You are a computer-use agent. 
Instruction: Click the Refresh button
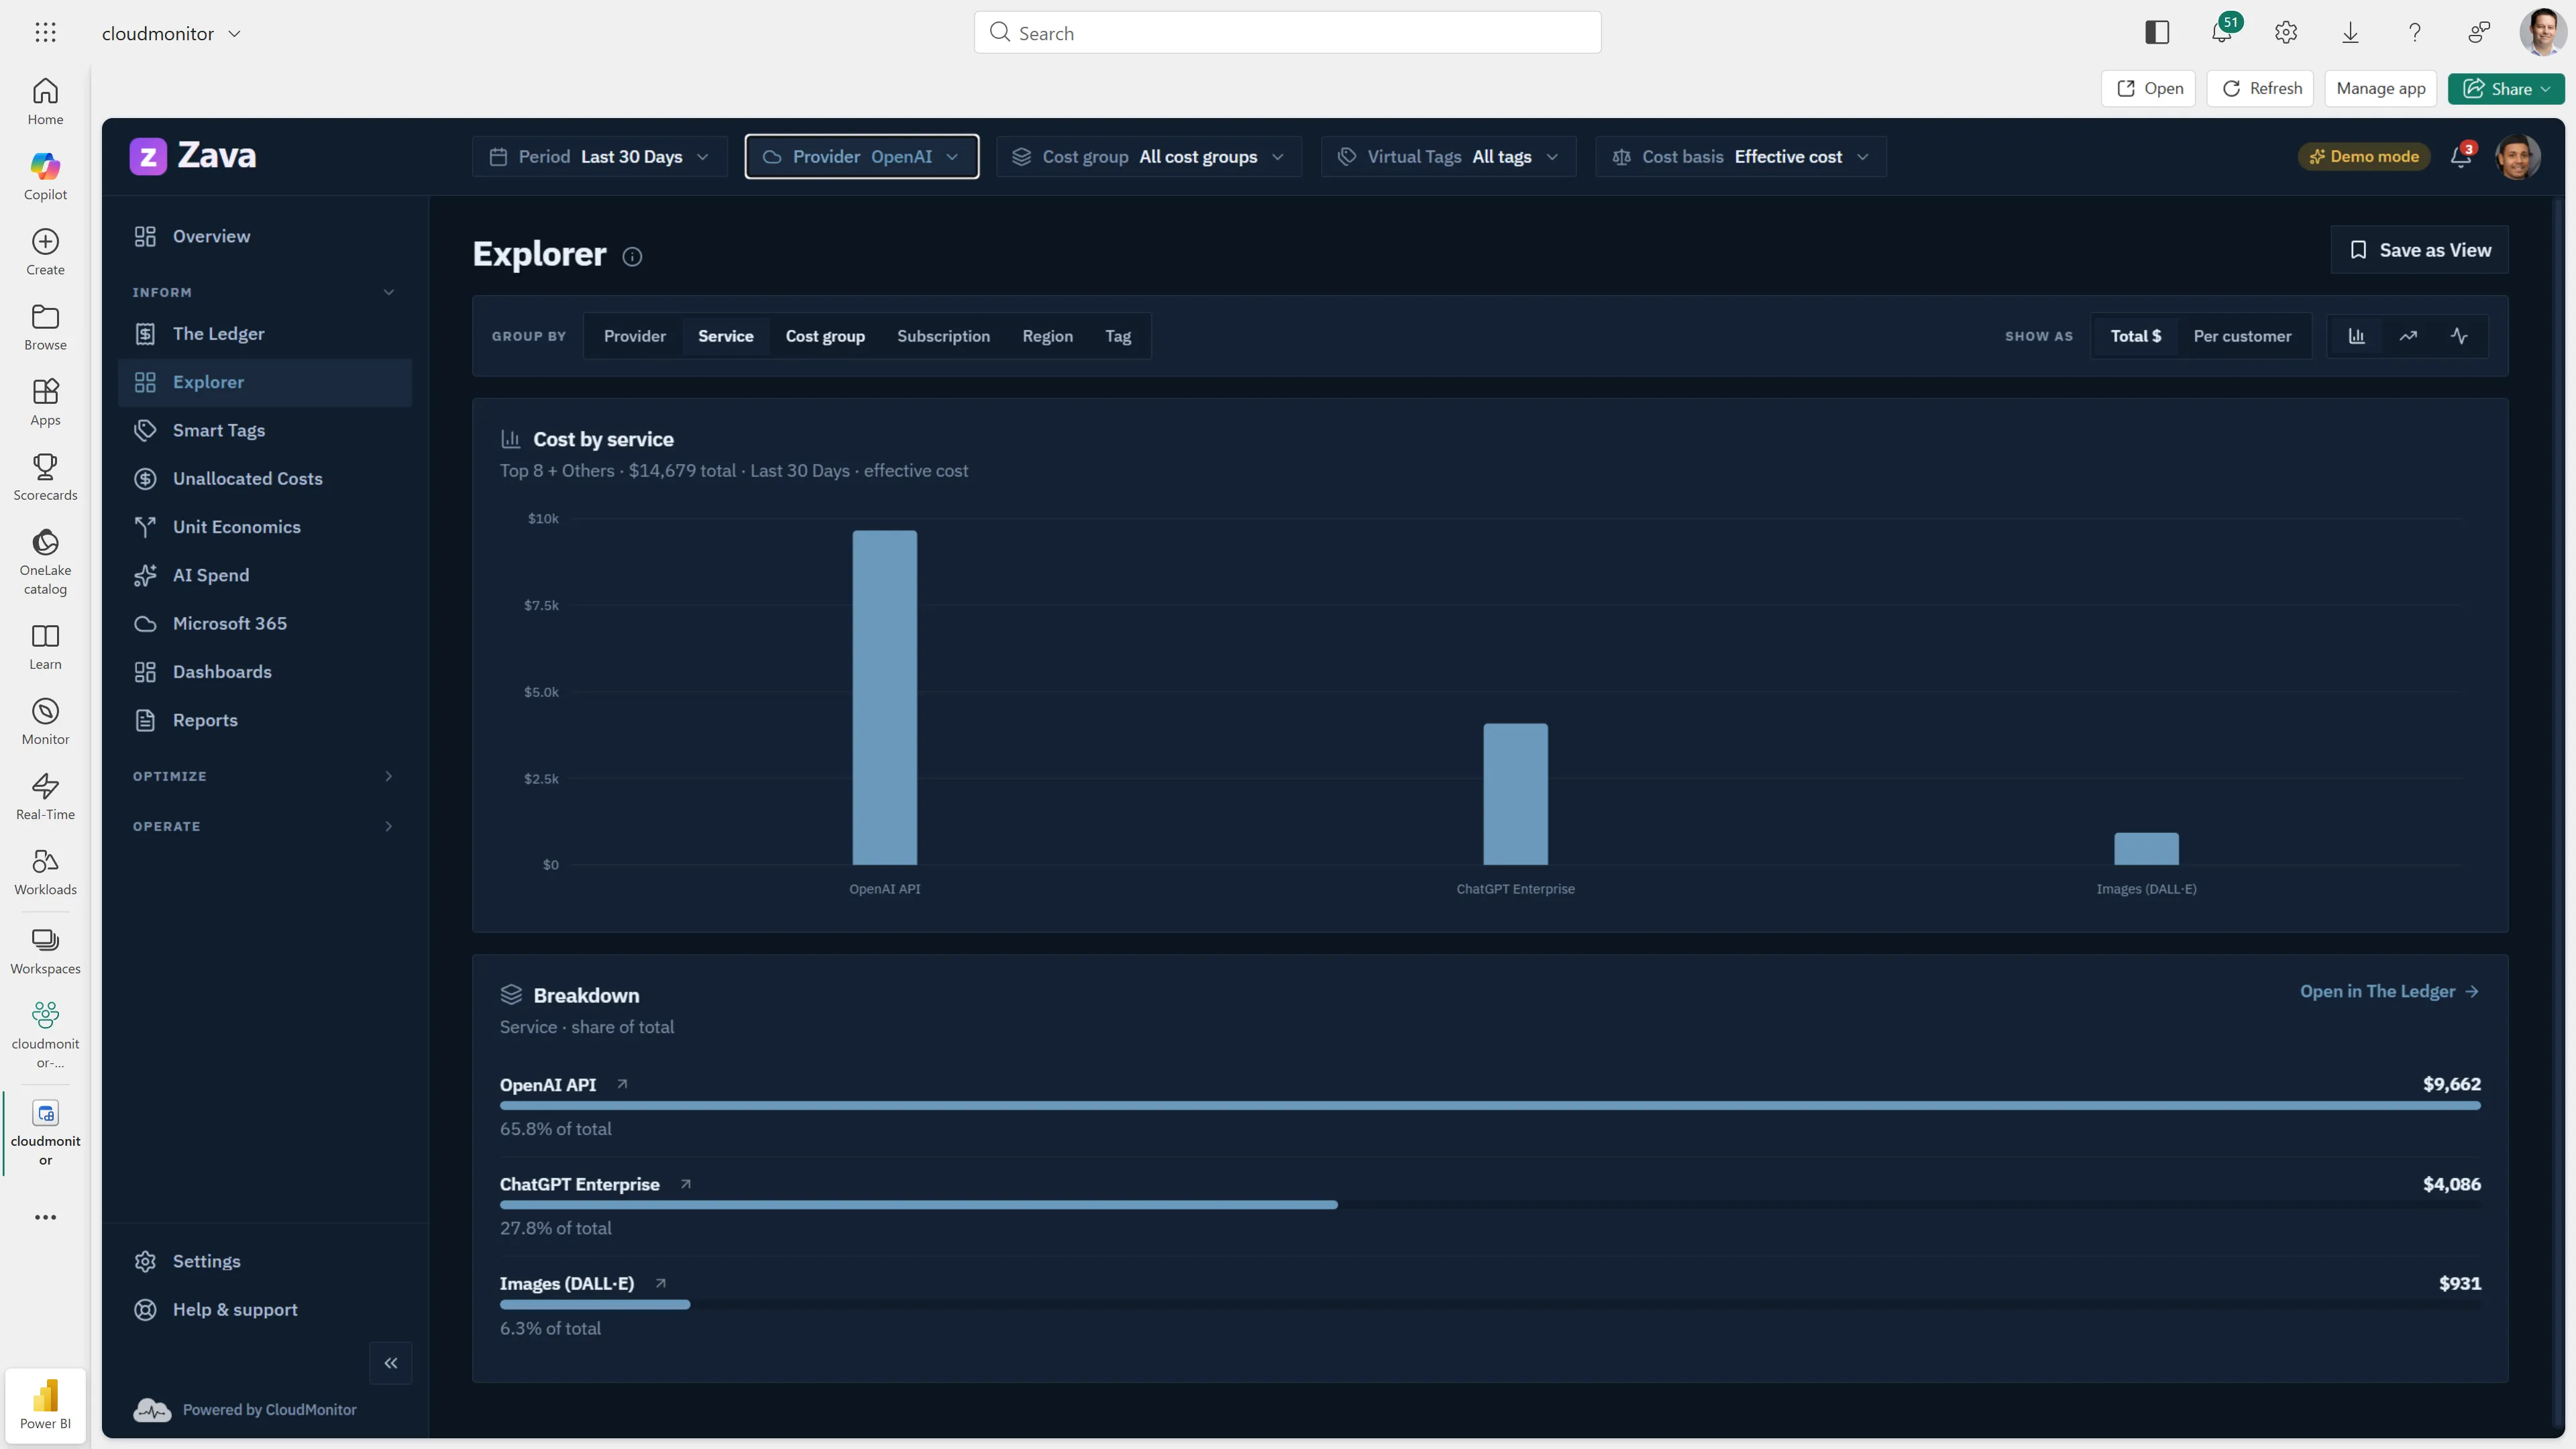click(2261, 88)
